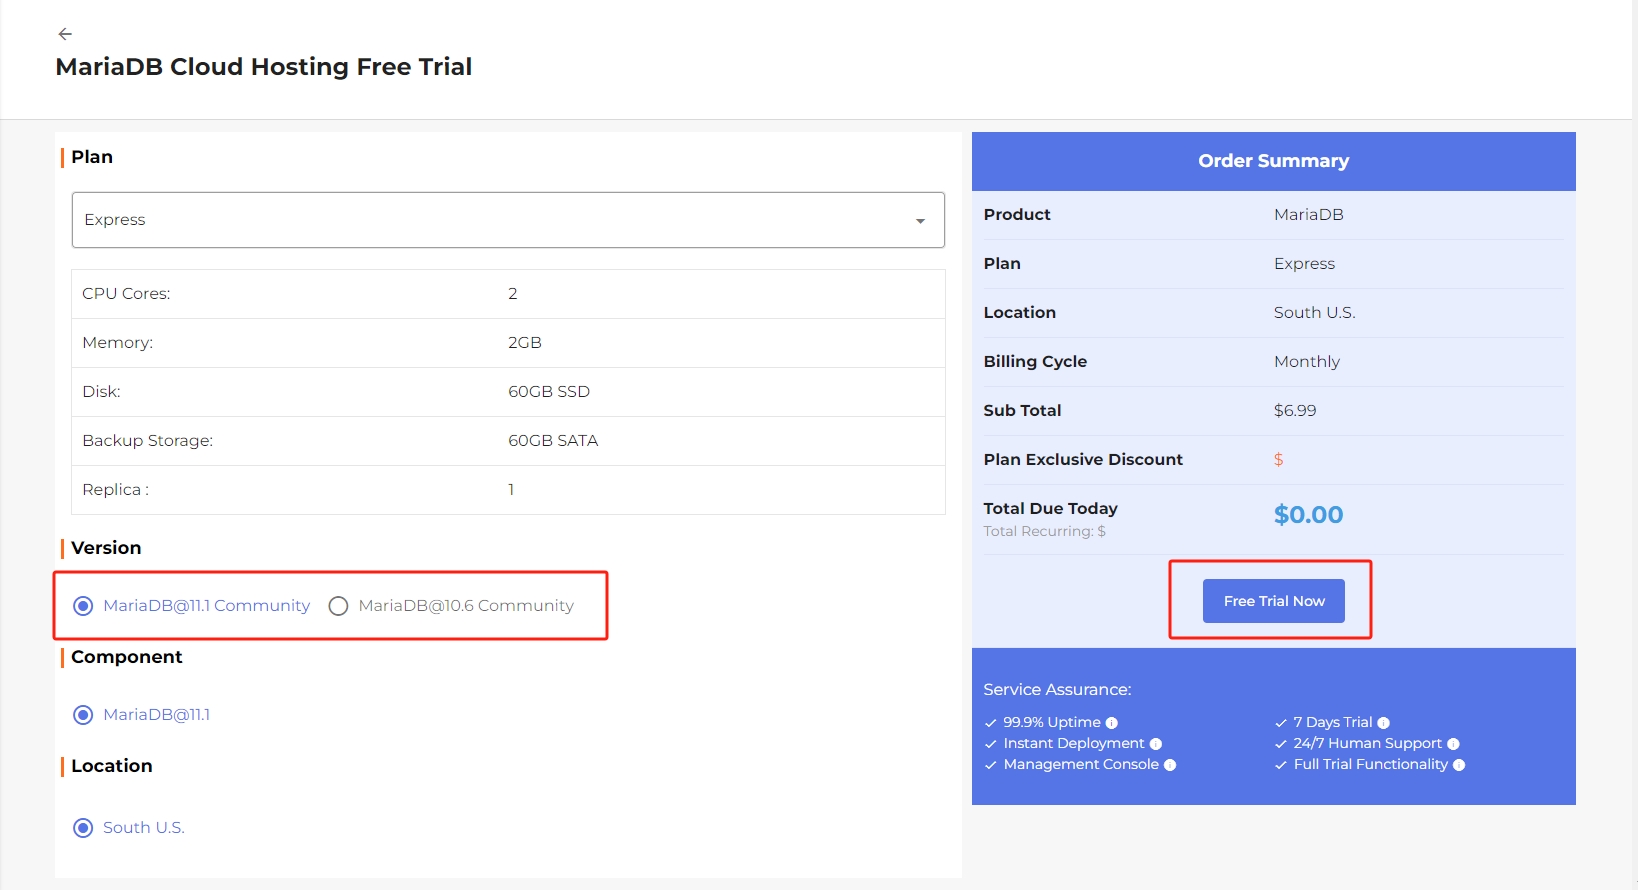
Task: Click the Total Recurring text
Action: (x=1044, y=532)
